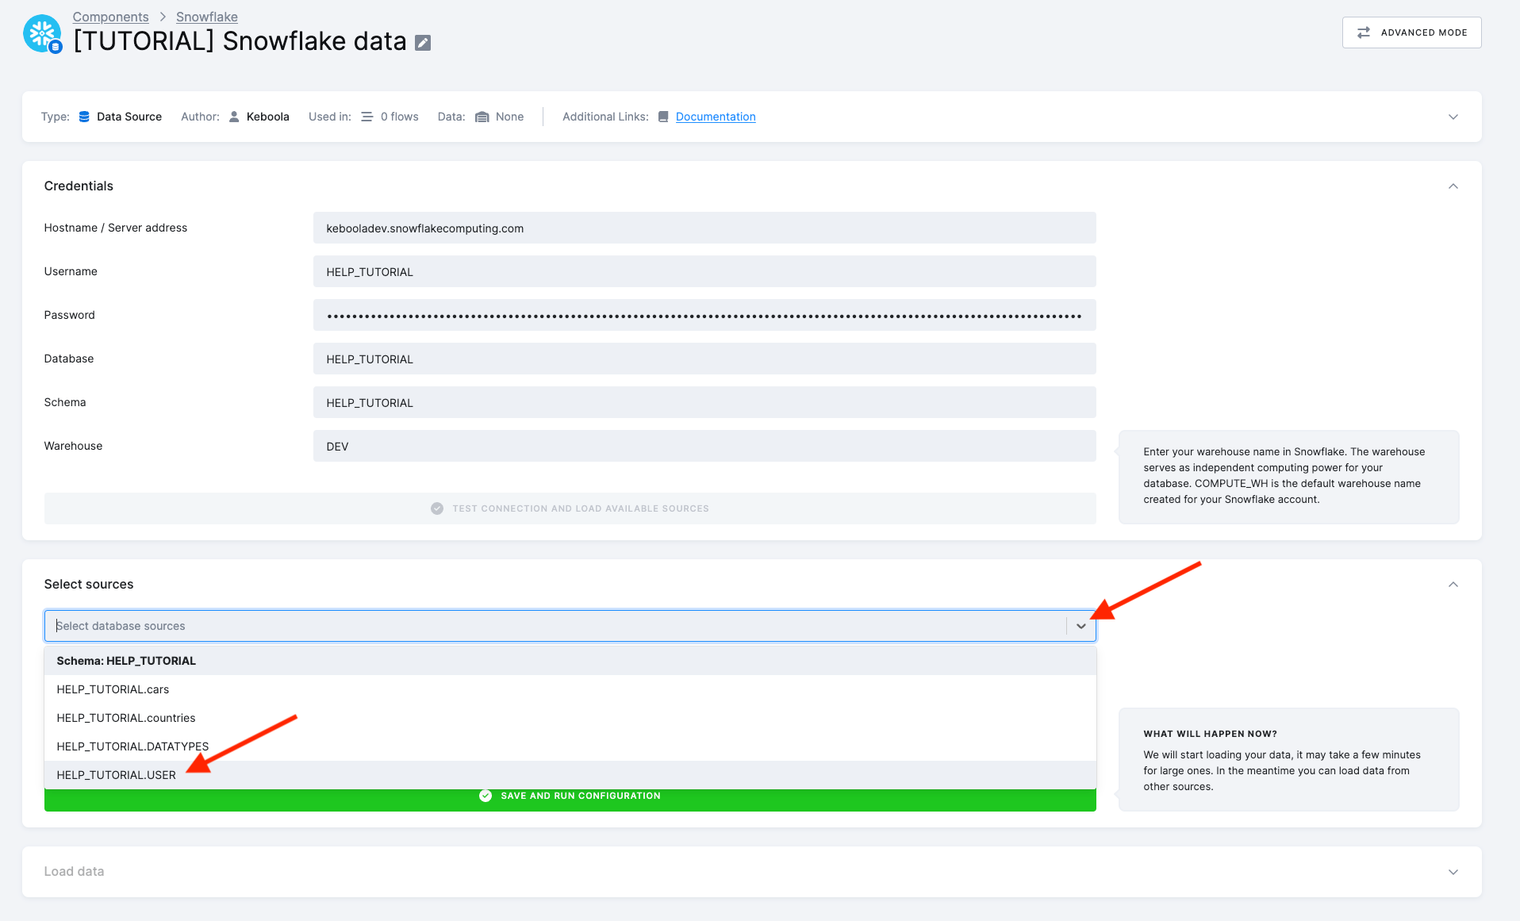Expand the component info bar chevron
The height and width of the screenshot is (921, 1520).
click(x=1453, y=117)
